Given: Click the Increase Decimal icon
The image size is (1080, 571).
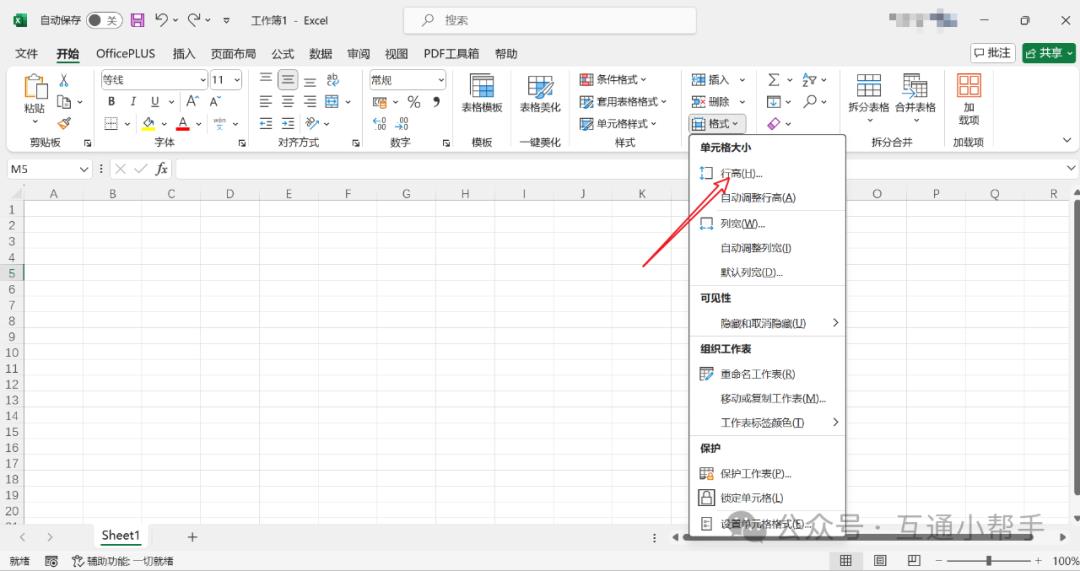Looking at the screenshot, I should (380, 123).
